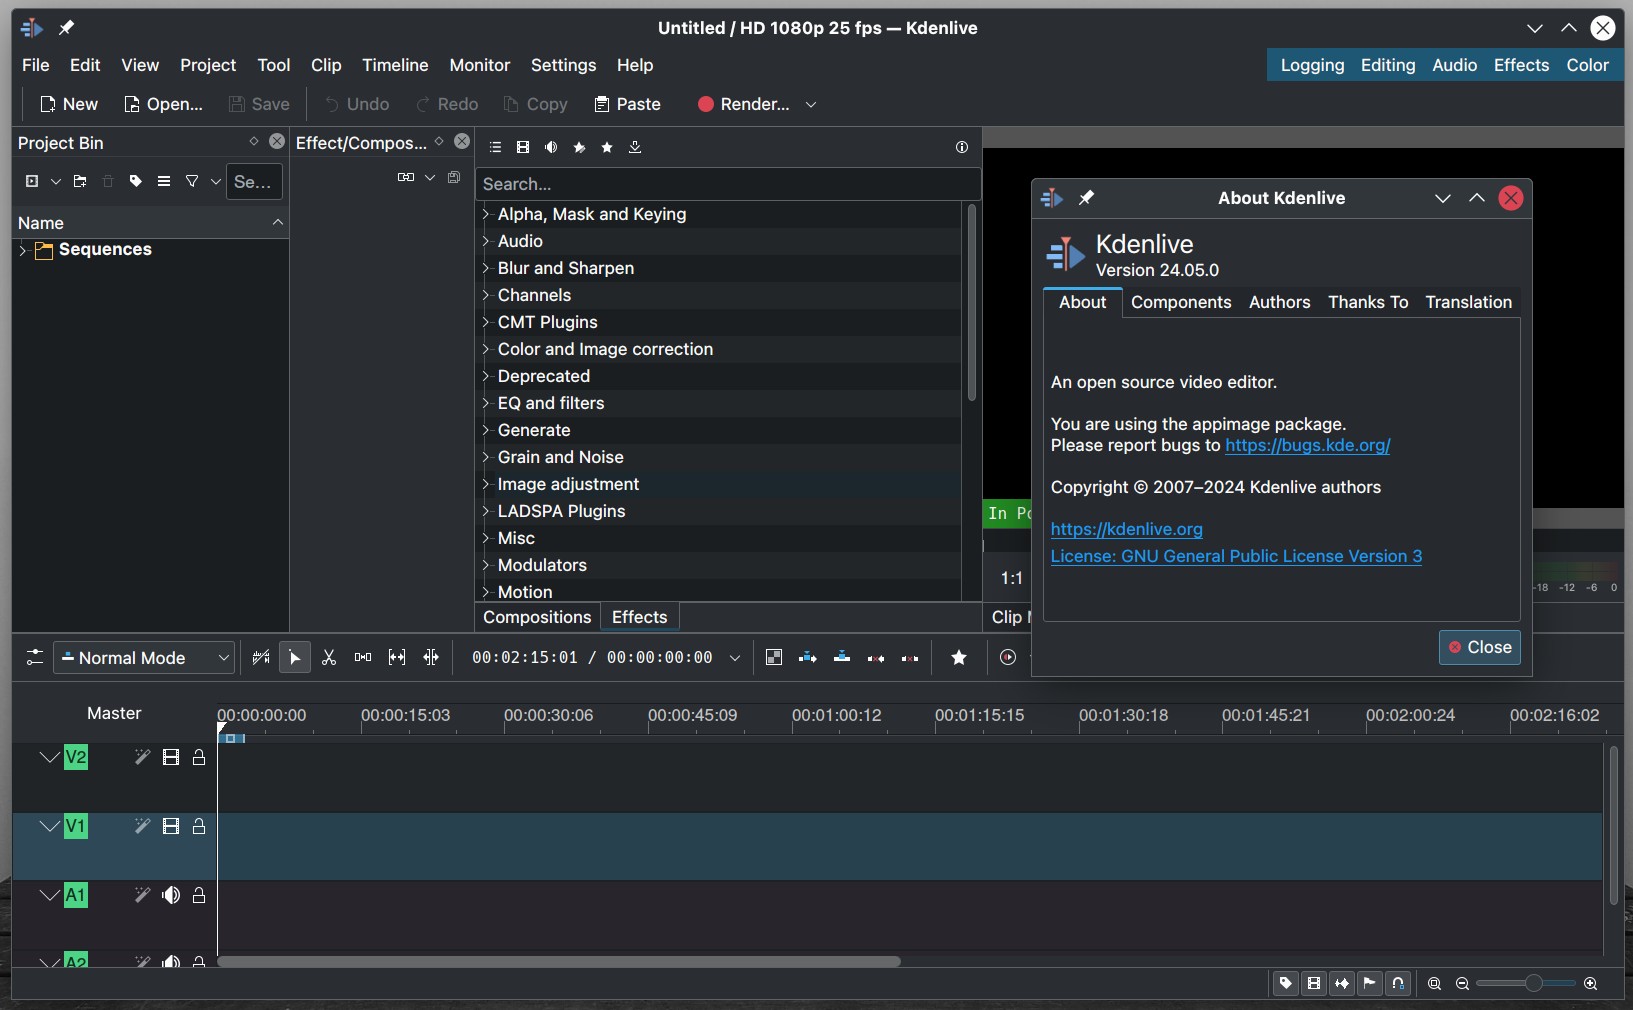Image resolution: width=1633 pixels, height=1010 pixels.
Task: Switch to the Compositions tab
Action: pyautogui.click(x=537, y=617)
